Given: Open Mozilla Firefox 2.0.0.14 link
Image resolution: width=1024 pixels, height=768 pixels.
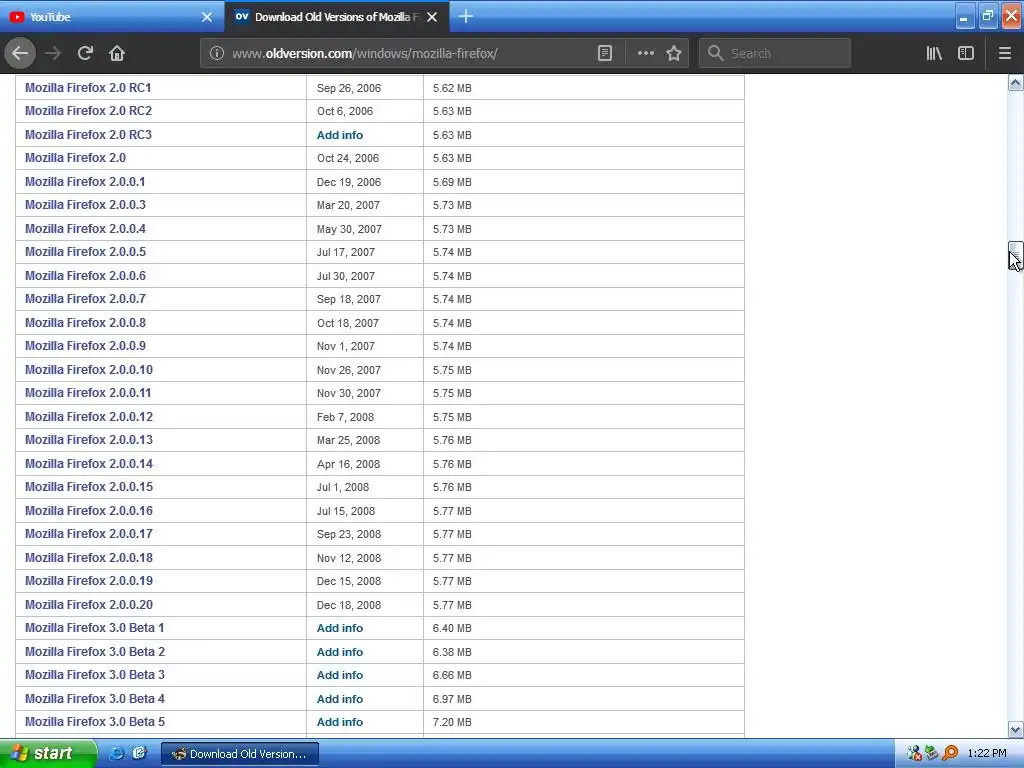Looking at the screenshot, I should (x=89, y=464).
